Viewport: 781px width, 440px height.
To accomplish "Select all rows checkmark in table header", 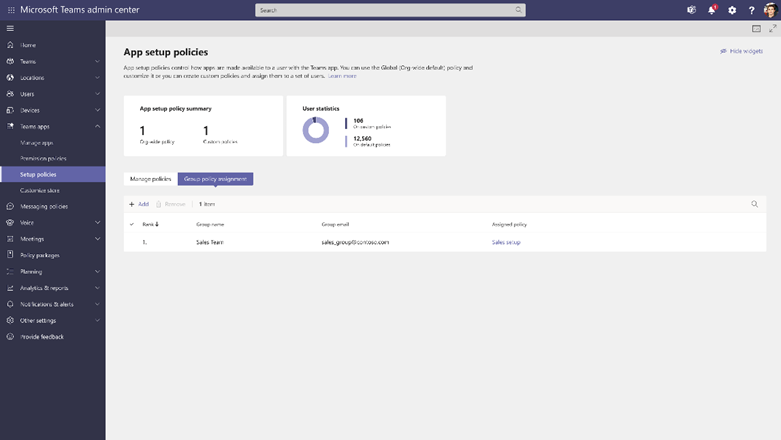I will (132, 224).
